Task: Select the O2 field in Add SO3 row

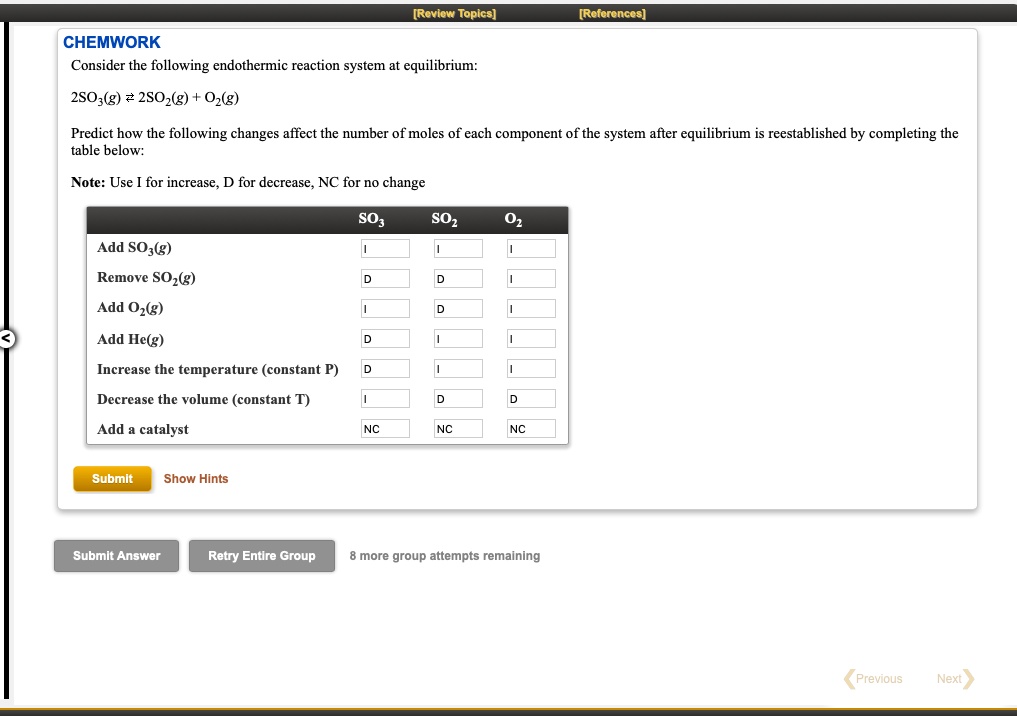Action: (x=531, y=247)
